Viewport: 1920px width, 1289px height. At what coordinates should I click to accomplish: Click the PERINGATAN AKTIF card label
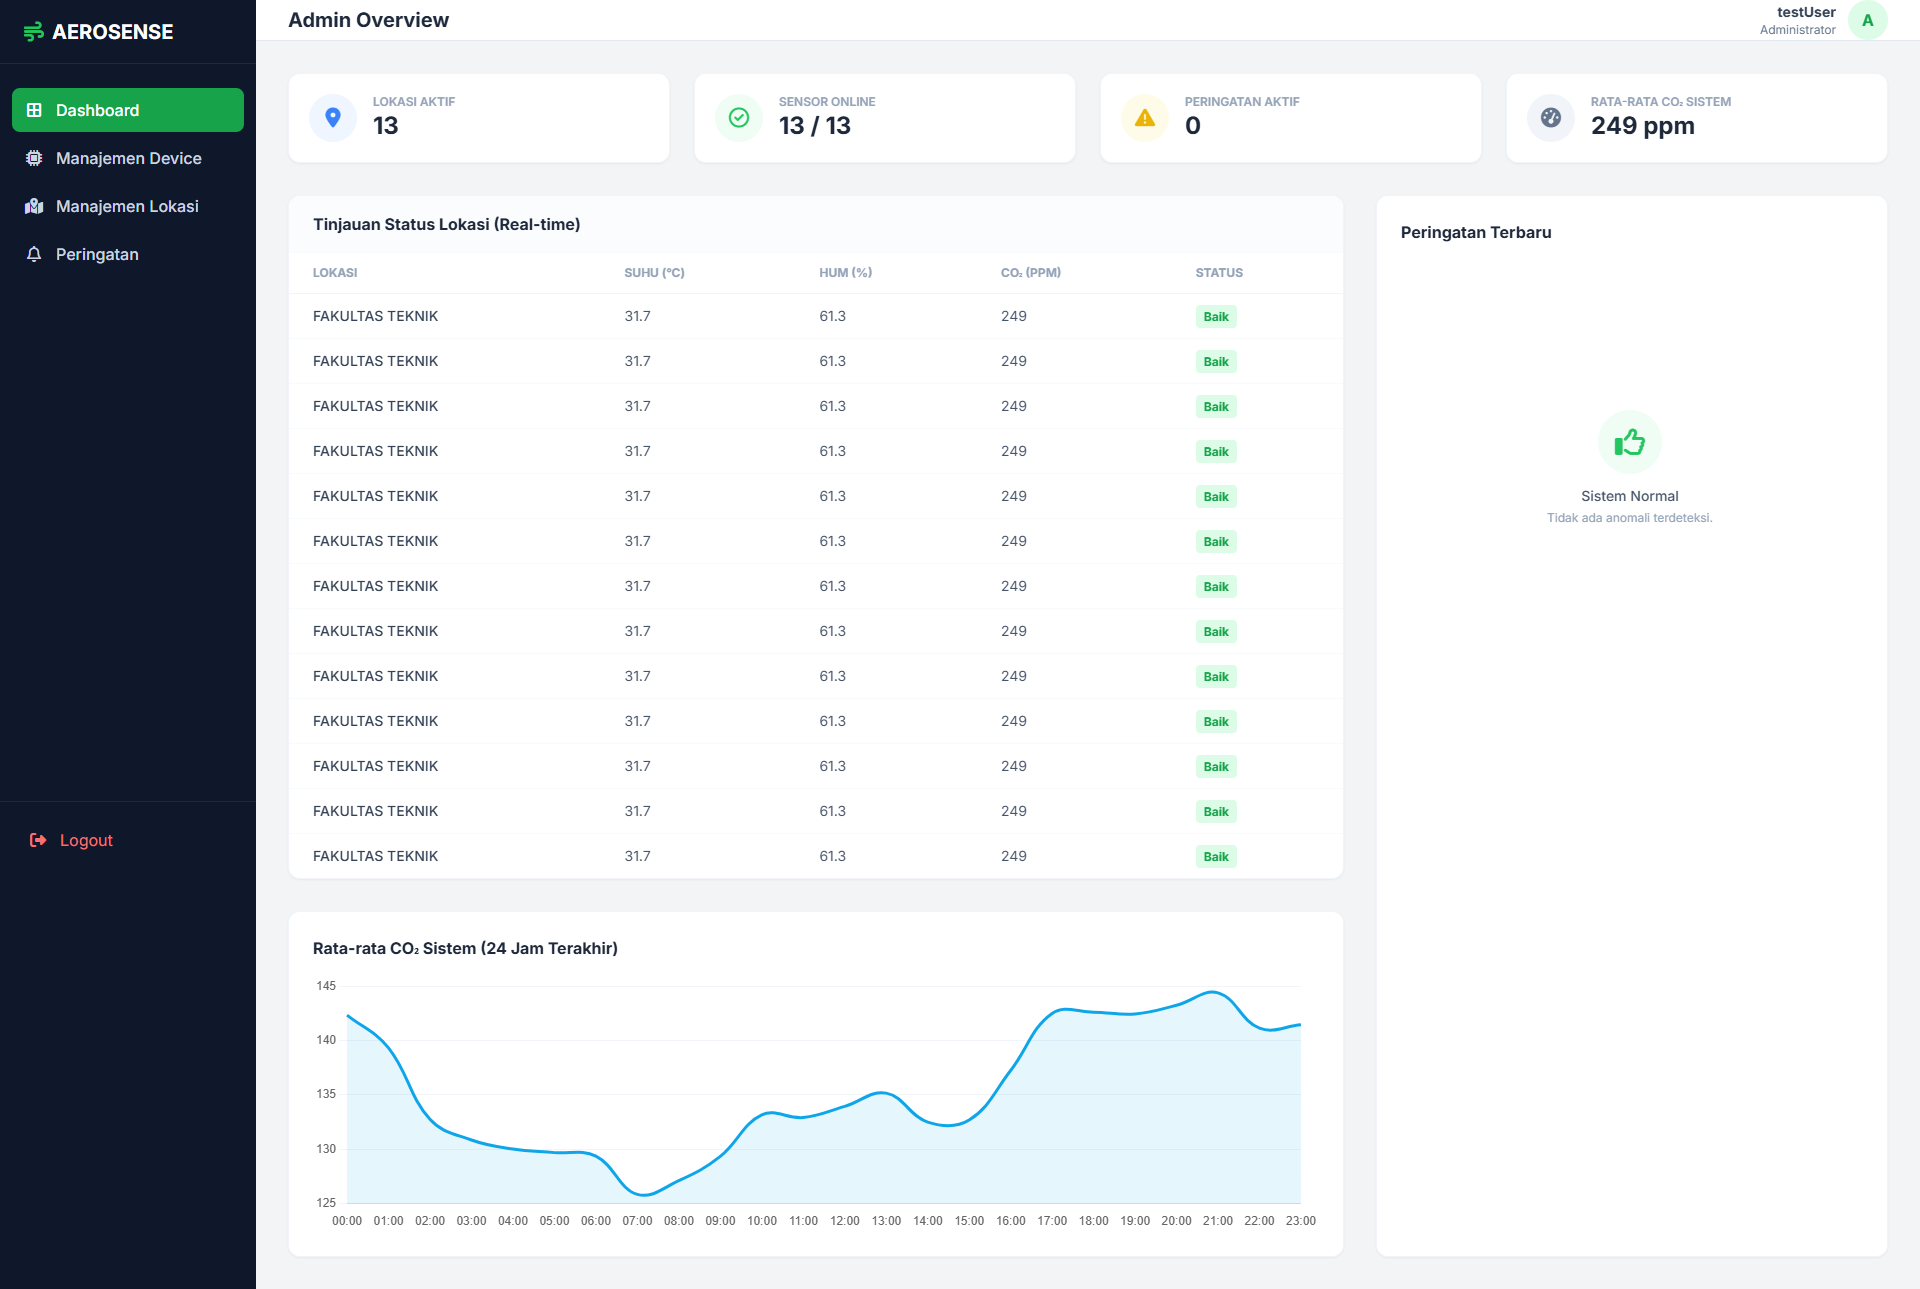click(x=1242, y=102)
